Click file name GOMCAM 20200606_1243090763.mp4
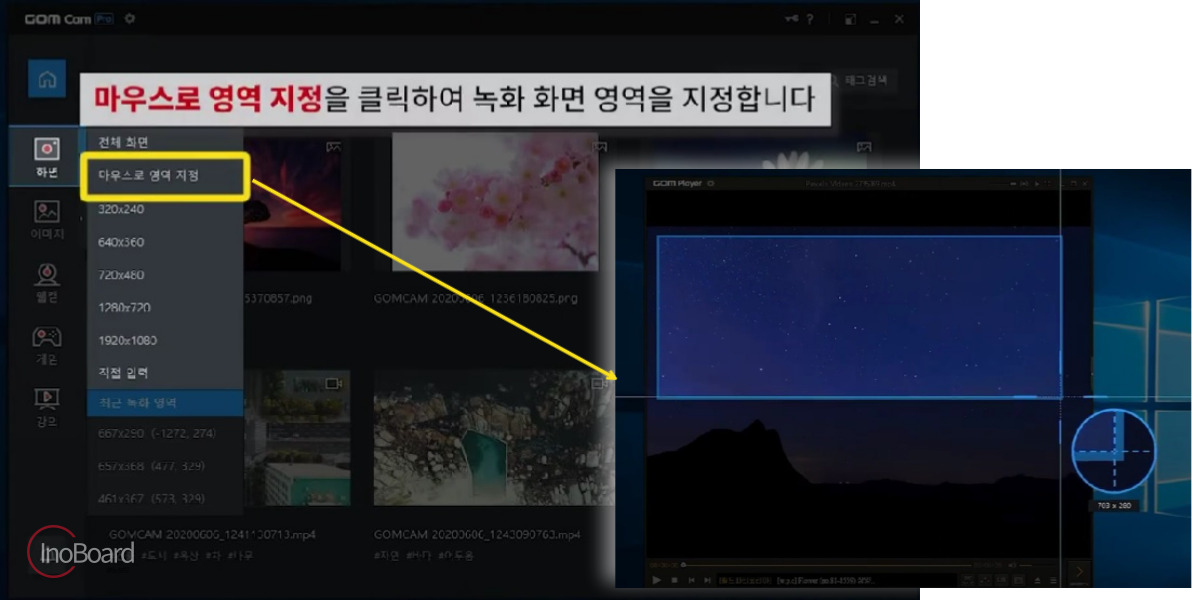Screen dimensions: 1200x600 (477, 535)
